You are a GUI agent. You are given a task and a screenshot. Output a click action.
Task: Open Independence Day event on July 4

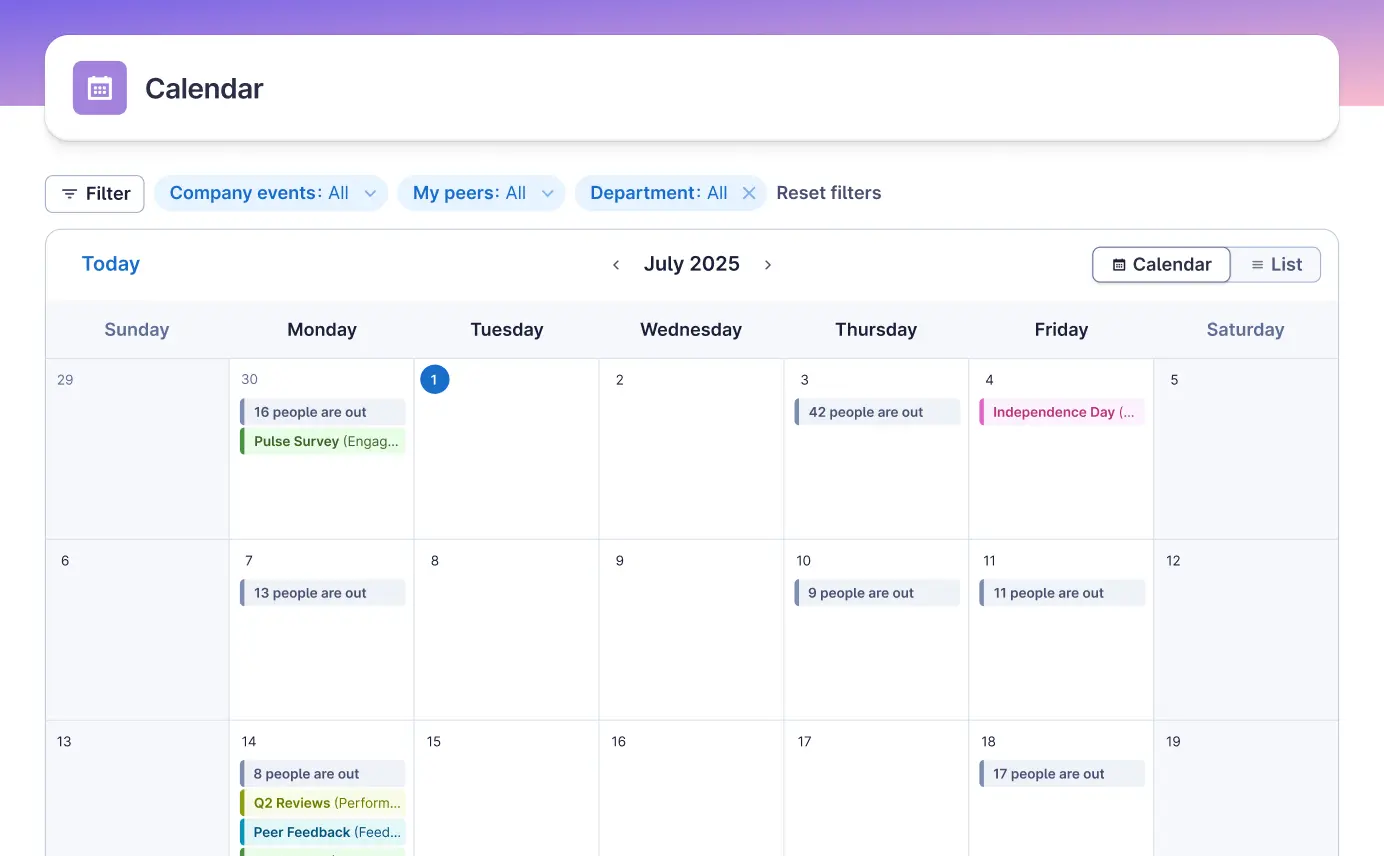pyautogui.click(x=1062, y=412)
